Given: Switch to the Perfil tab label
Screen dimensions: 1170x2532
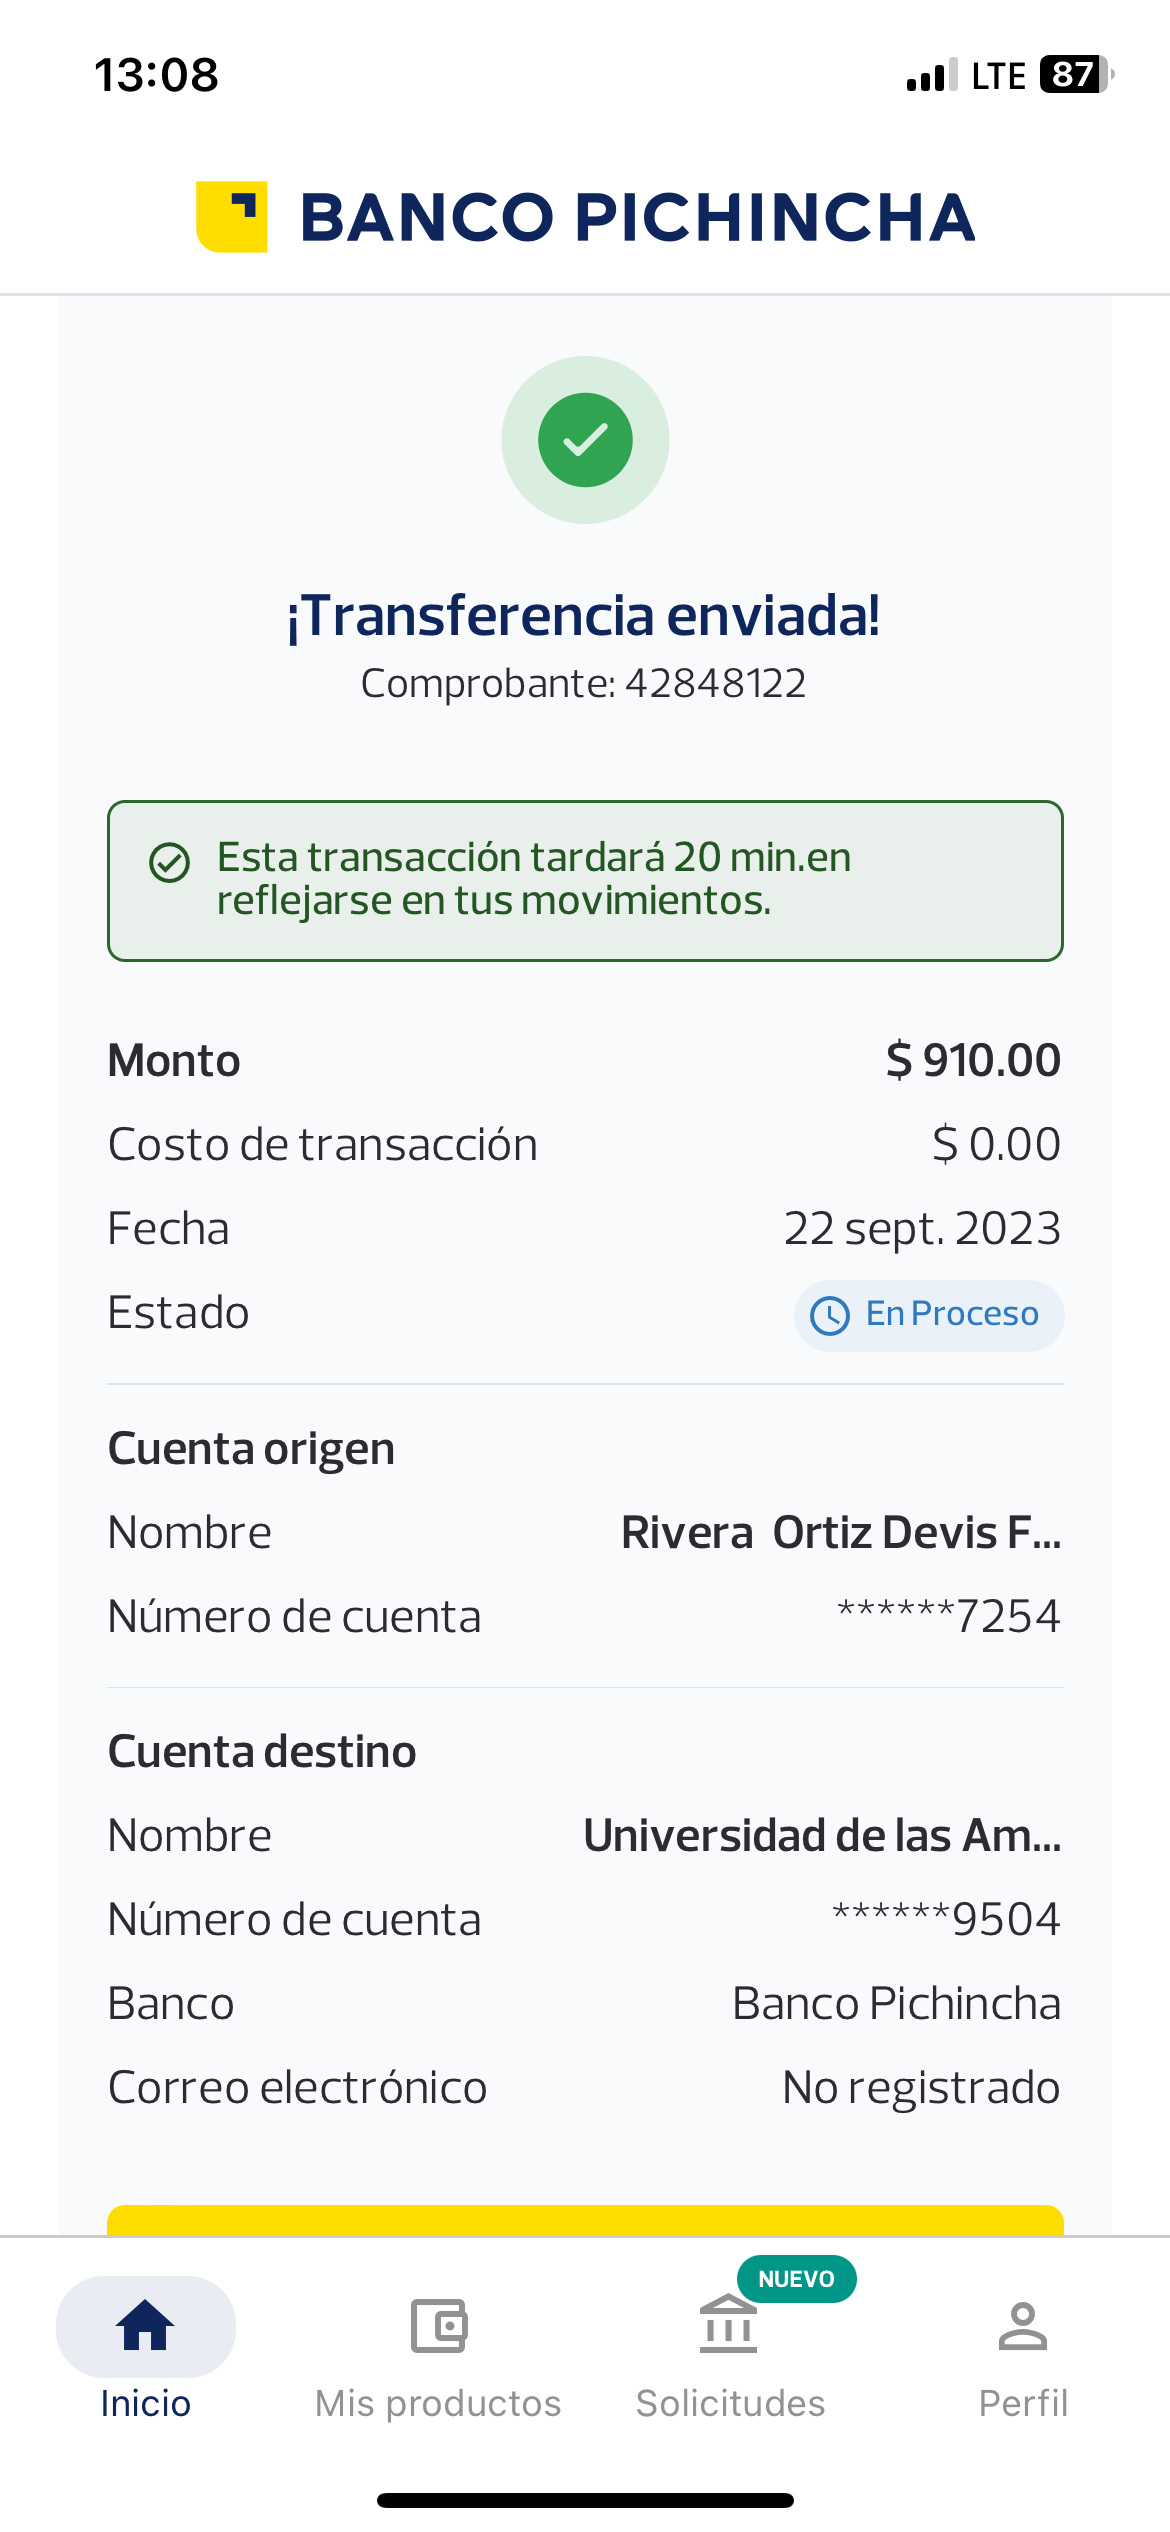Looking at the screenshot, I should (x=1022, y=2403).
